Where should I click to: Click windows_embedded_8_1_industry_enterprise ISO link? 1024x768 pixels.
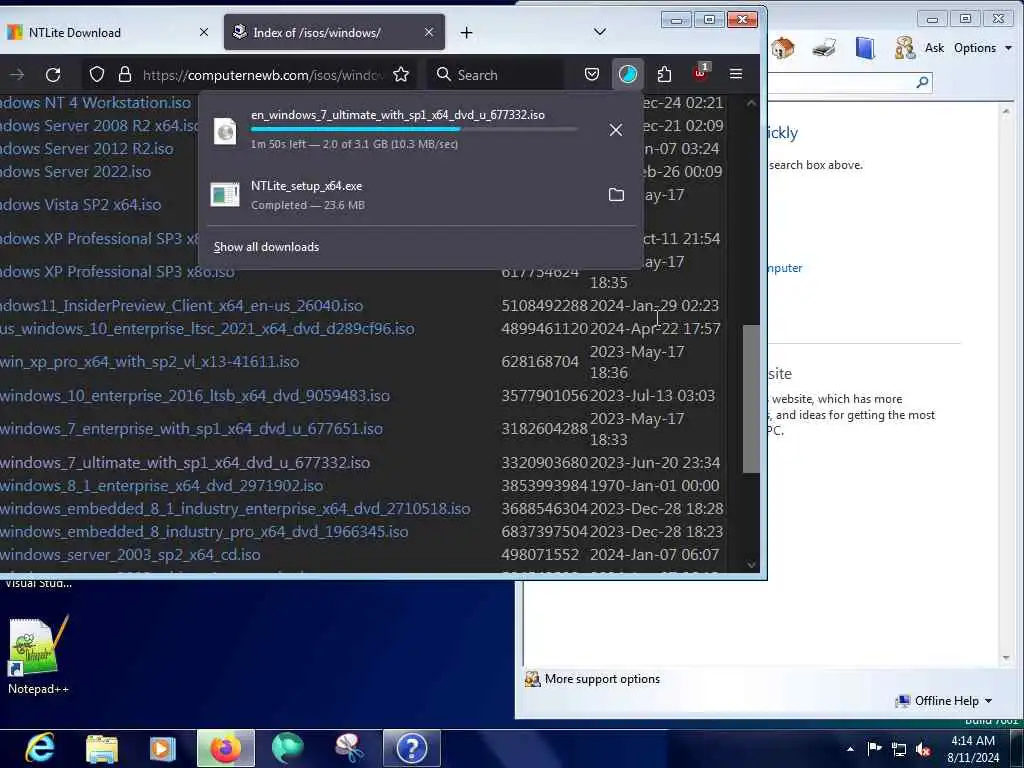pos(235,509)
